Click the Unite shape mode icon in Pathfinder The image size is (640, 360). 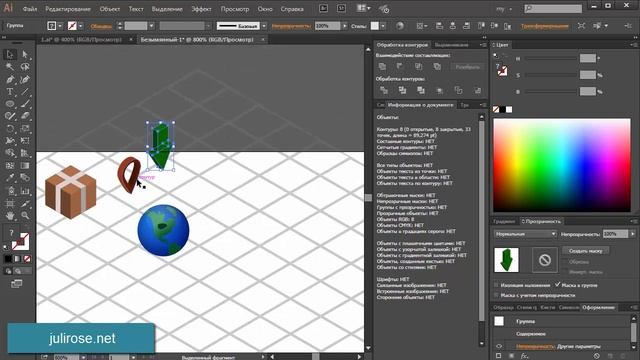(382, 66)
